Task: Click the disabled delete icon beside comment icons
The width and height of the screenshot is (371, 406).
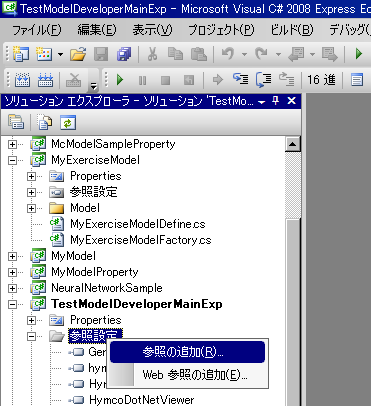Action: (74, 80)
